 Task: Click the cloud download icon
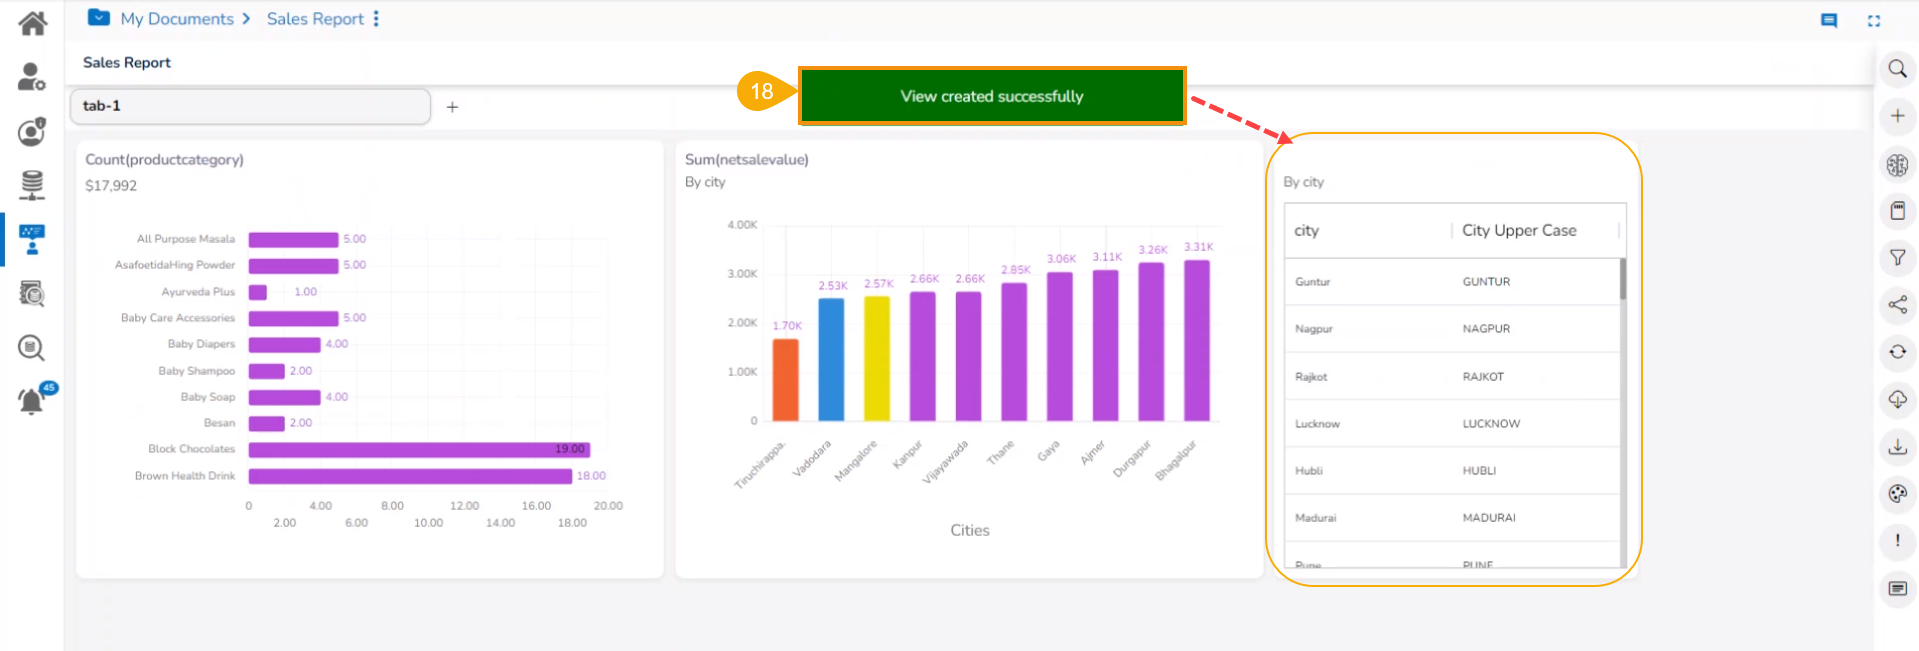pyautogui.click(x=1897, y=400)
